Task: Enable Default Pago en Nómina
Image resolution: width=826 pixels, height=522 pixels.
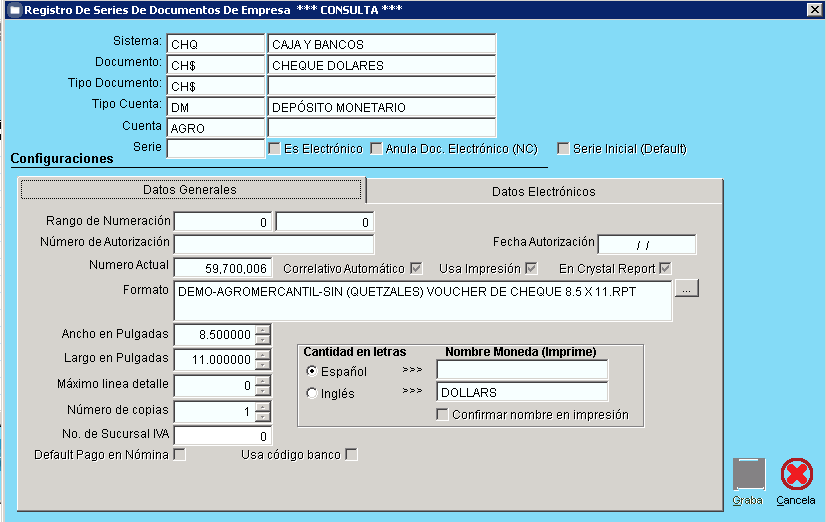Action: point(180,455)
